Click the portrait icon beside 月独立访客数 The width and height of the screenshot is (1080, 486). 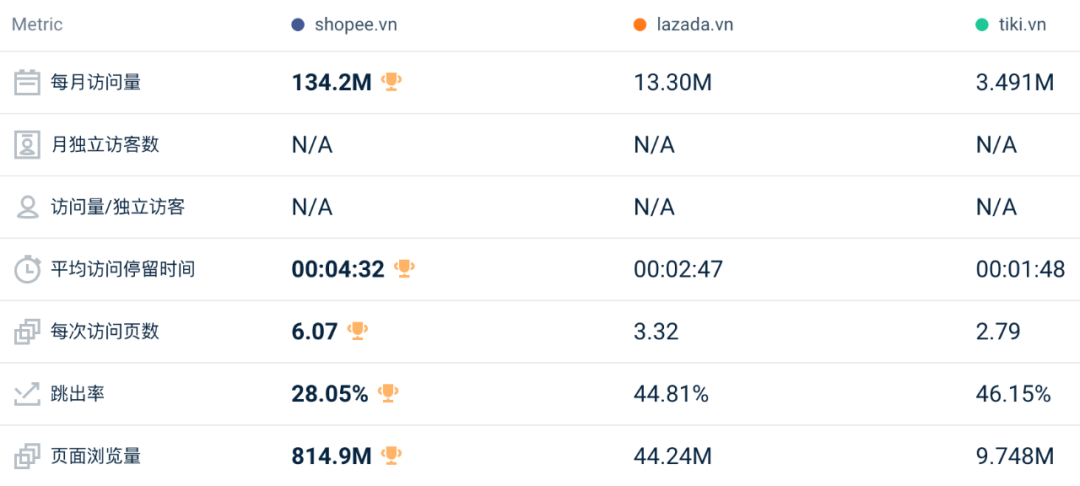coord(28,145)
